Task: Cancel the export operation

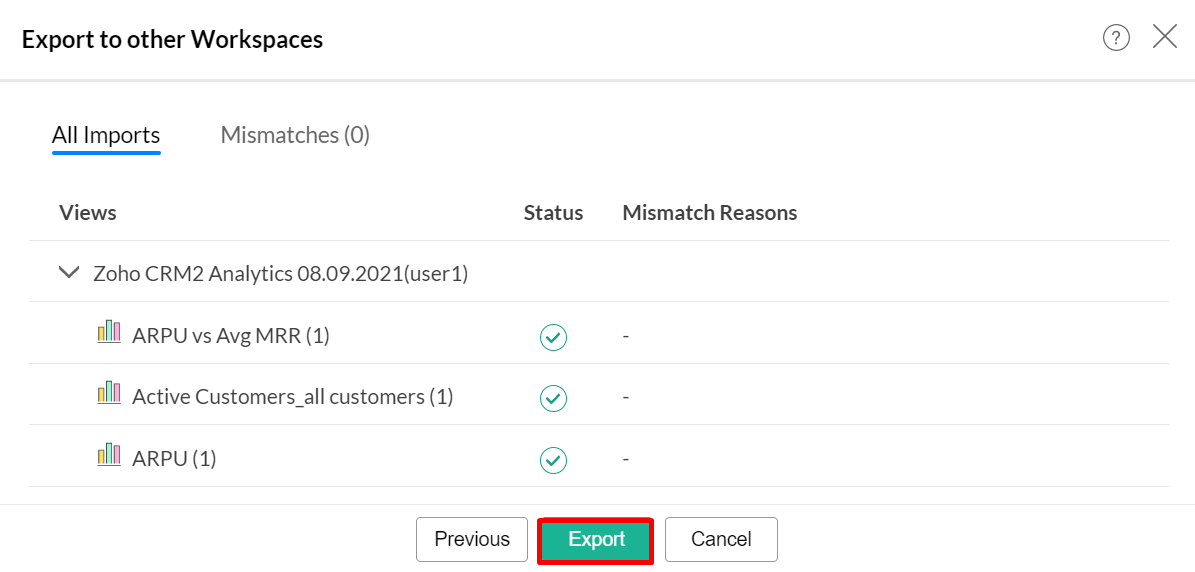Action: 721,540
